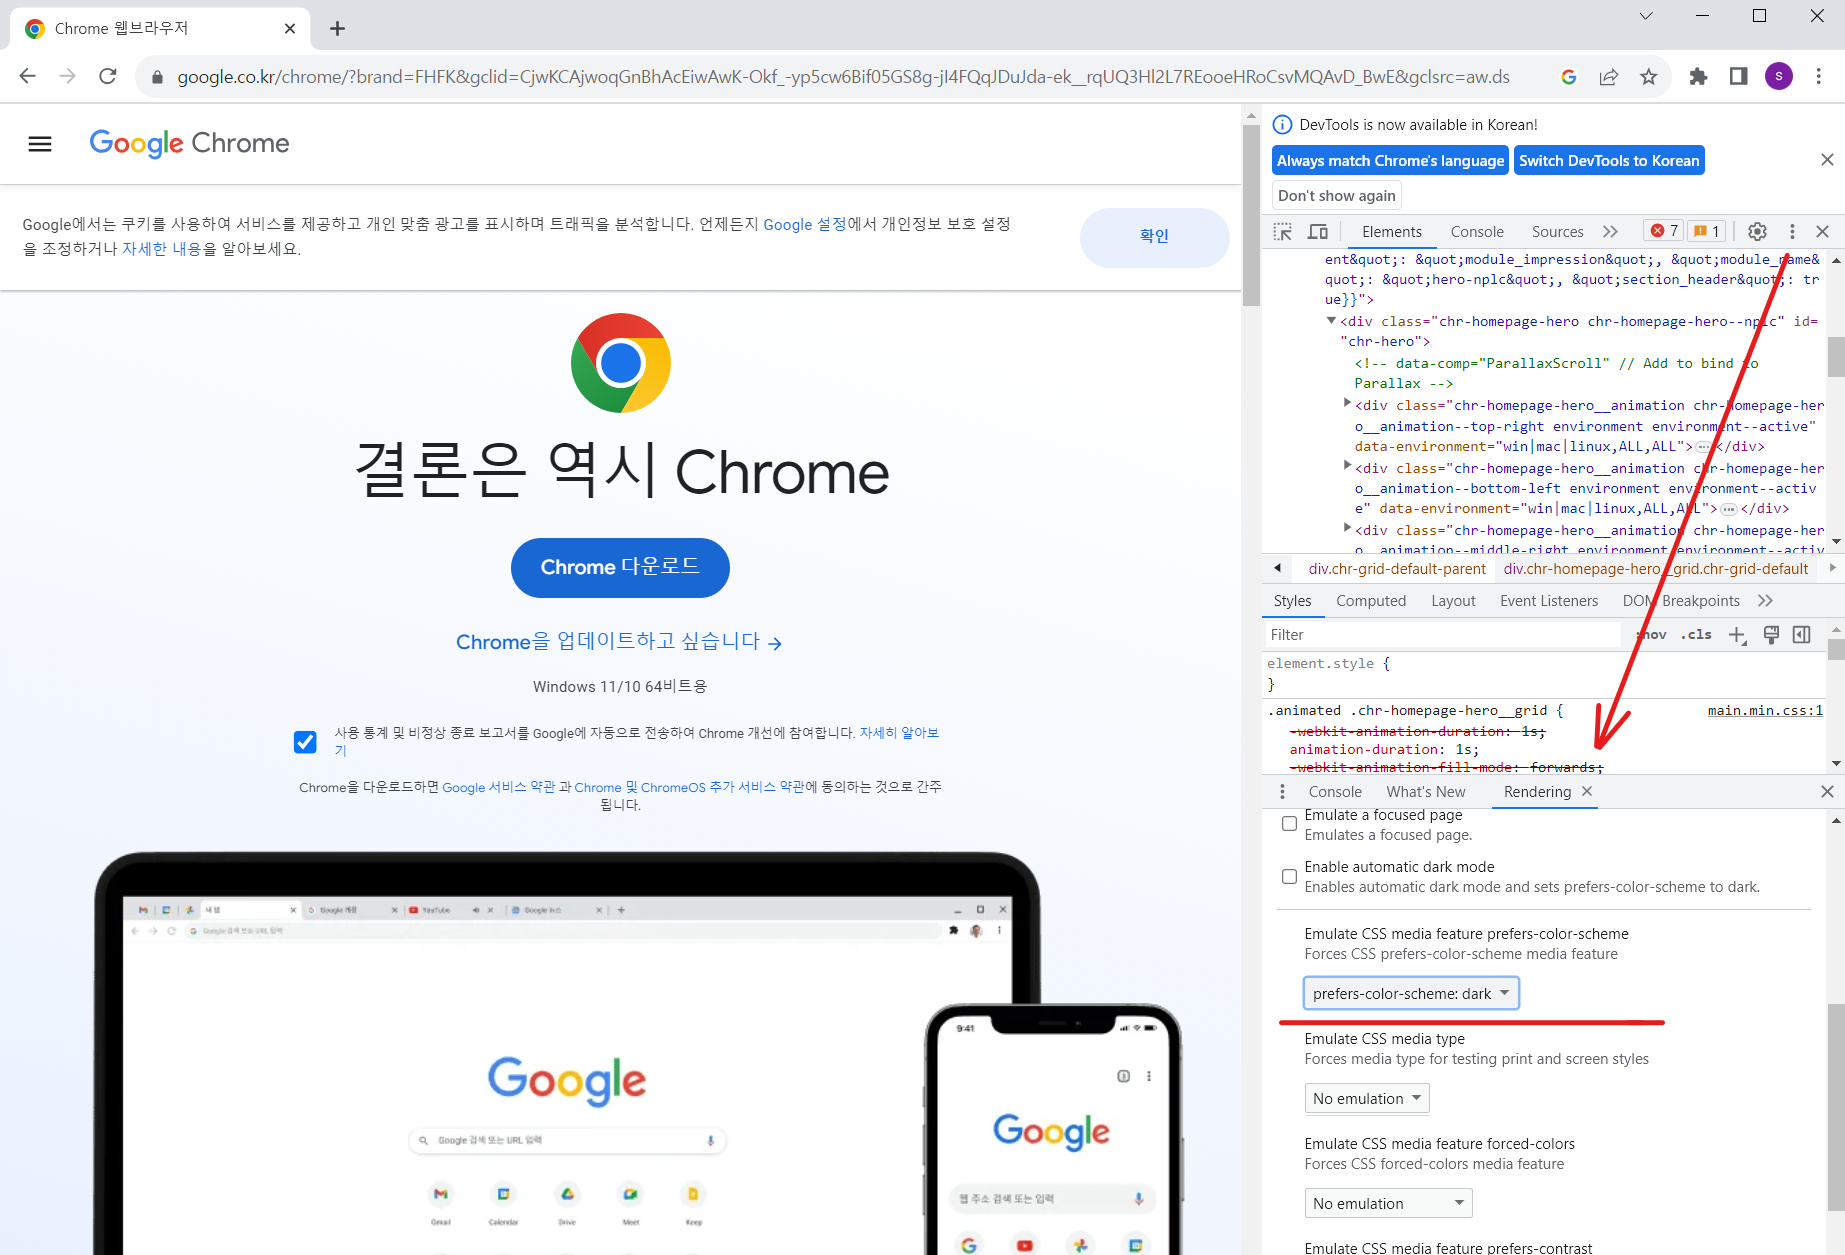Open Chrome three-dot menu
The image size is (1845, 1255).
[1819, 76]
